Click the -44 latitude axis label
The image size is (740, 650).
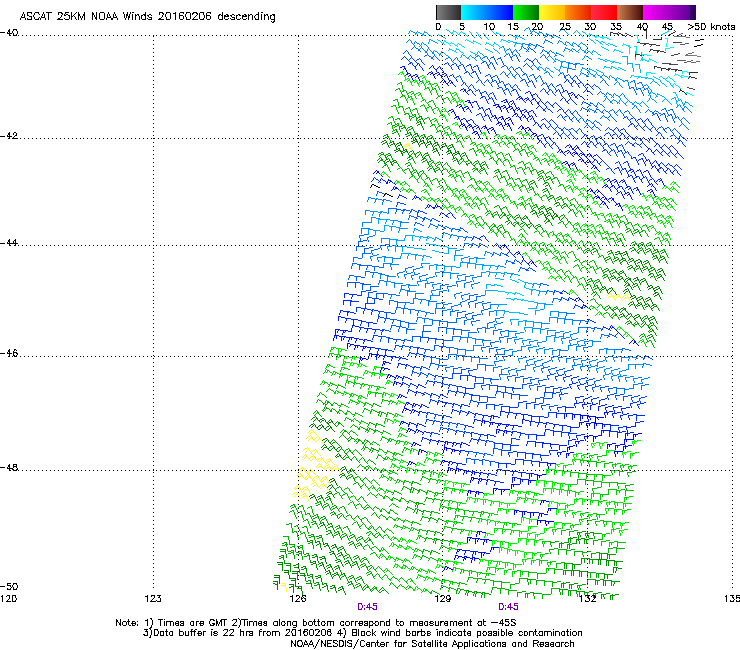pos(9,243)
